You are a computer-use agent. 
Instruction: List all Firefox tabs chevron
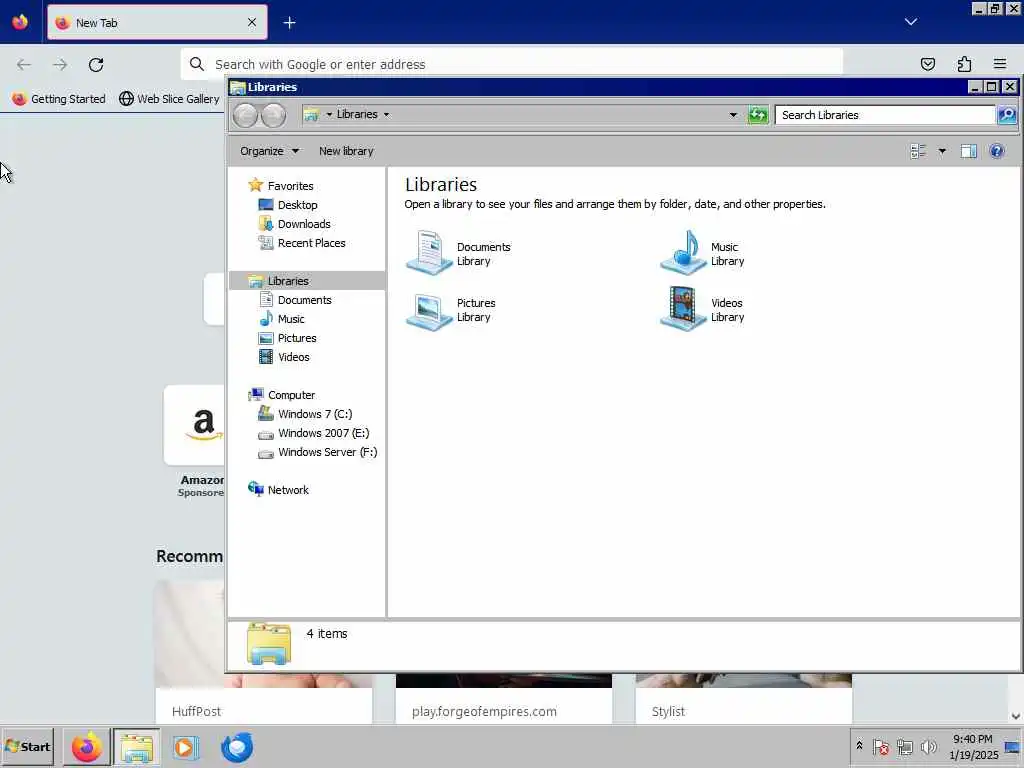point(910,22)
